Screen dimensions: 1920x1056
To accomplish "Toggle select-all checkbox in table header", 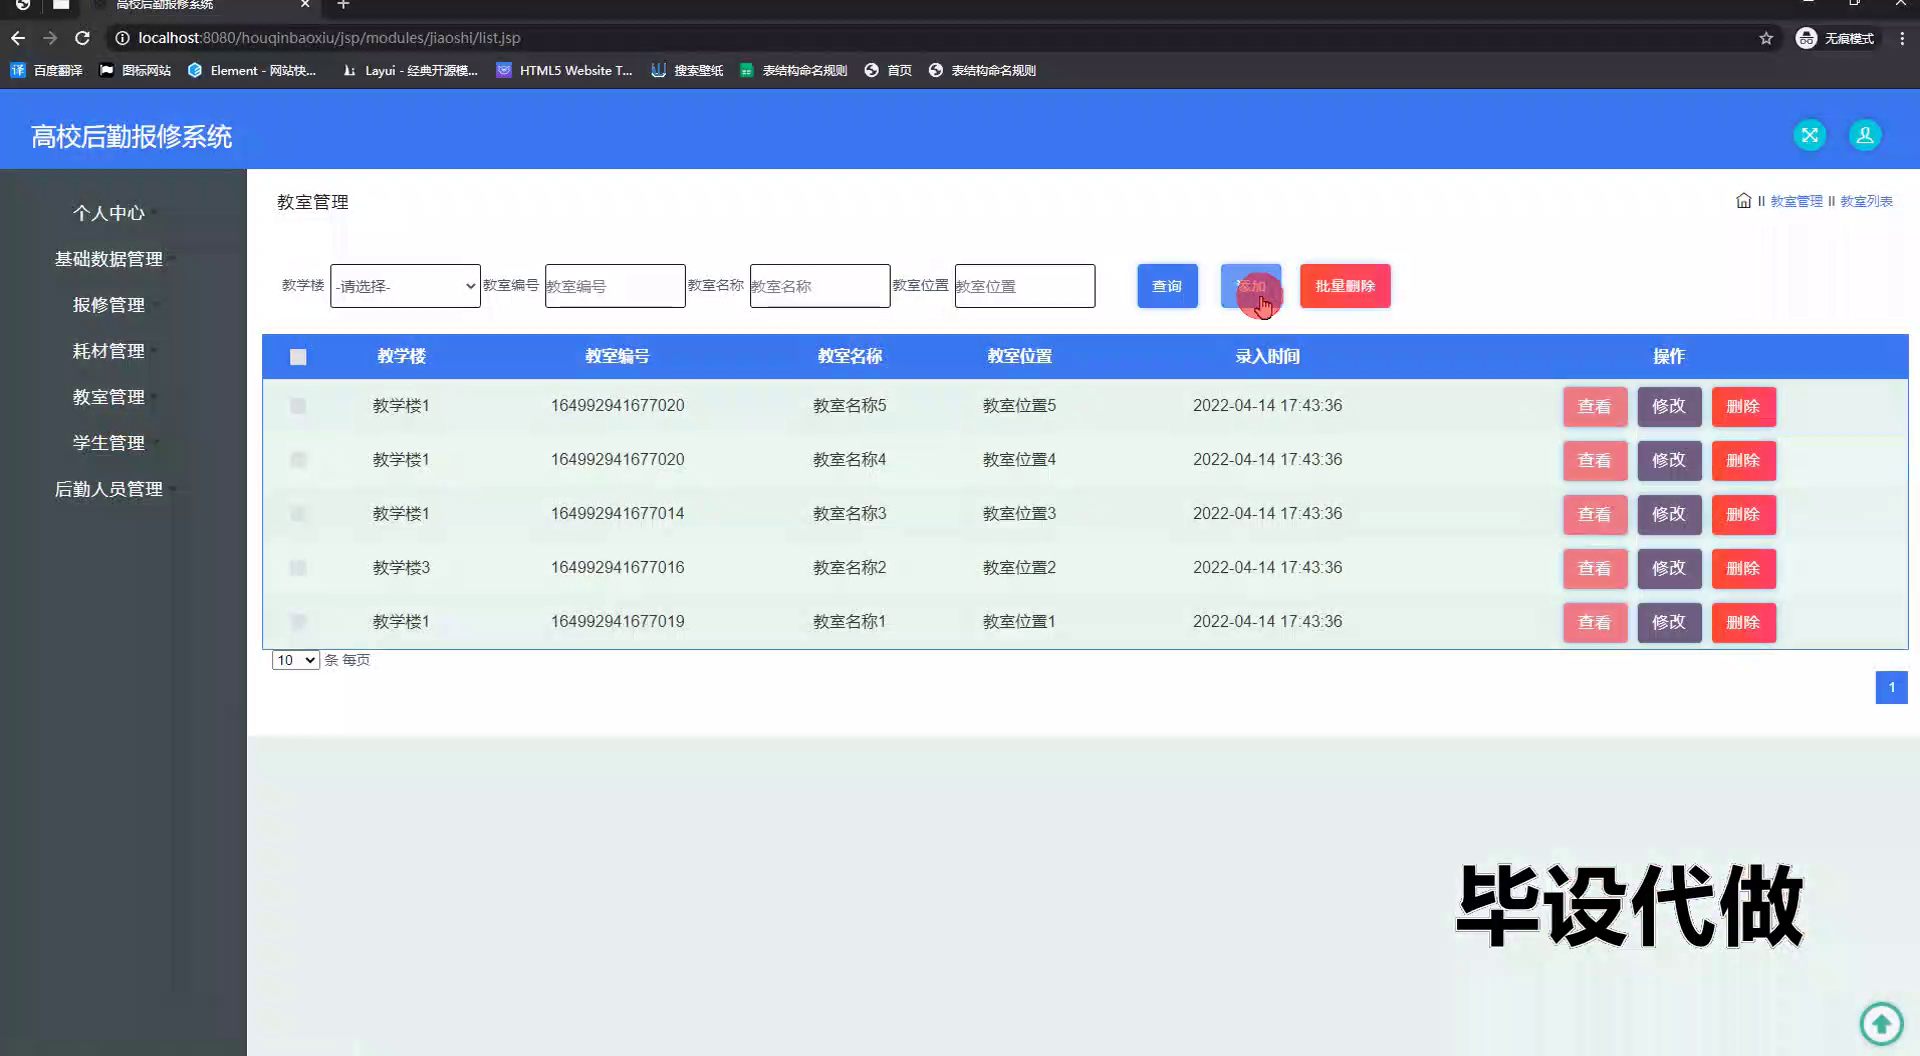I will click(x=298, y=357).
